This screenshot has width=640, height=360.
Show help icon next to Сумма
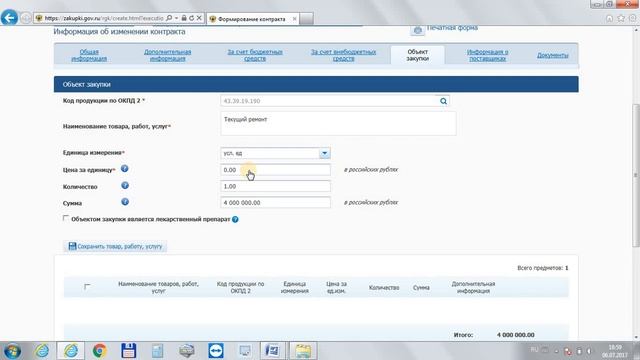(125, 202)
